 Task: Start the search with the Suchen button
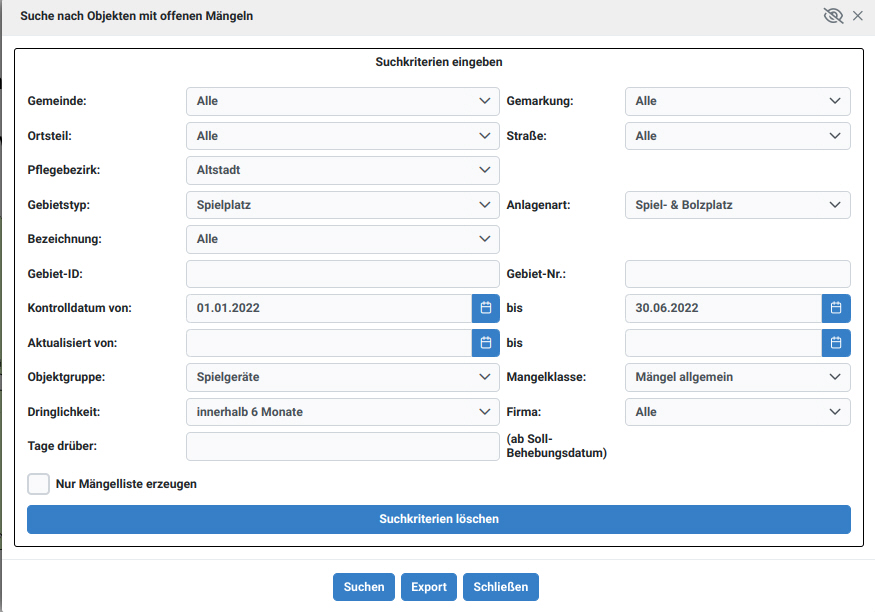(x=363, y=587)
